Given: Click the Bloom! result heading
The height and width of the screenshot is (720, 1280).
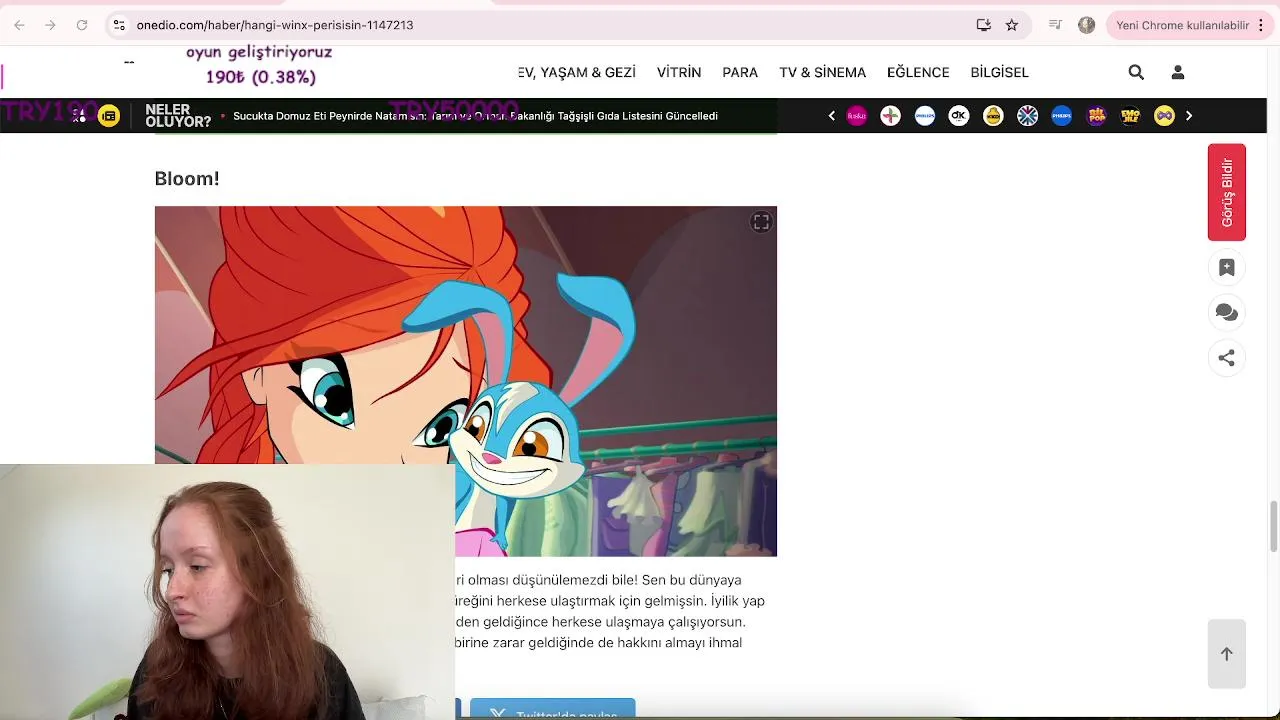Looking at the screenshot, I should 187,179.
